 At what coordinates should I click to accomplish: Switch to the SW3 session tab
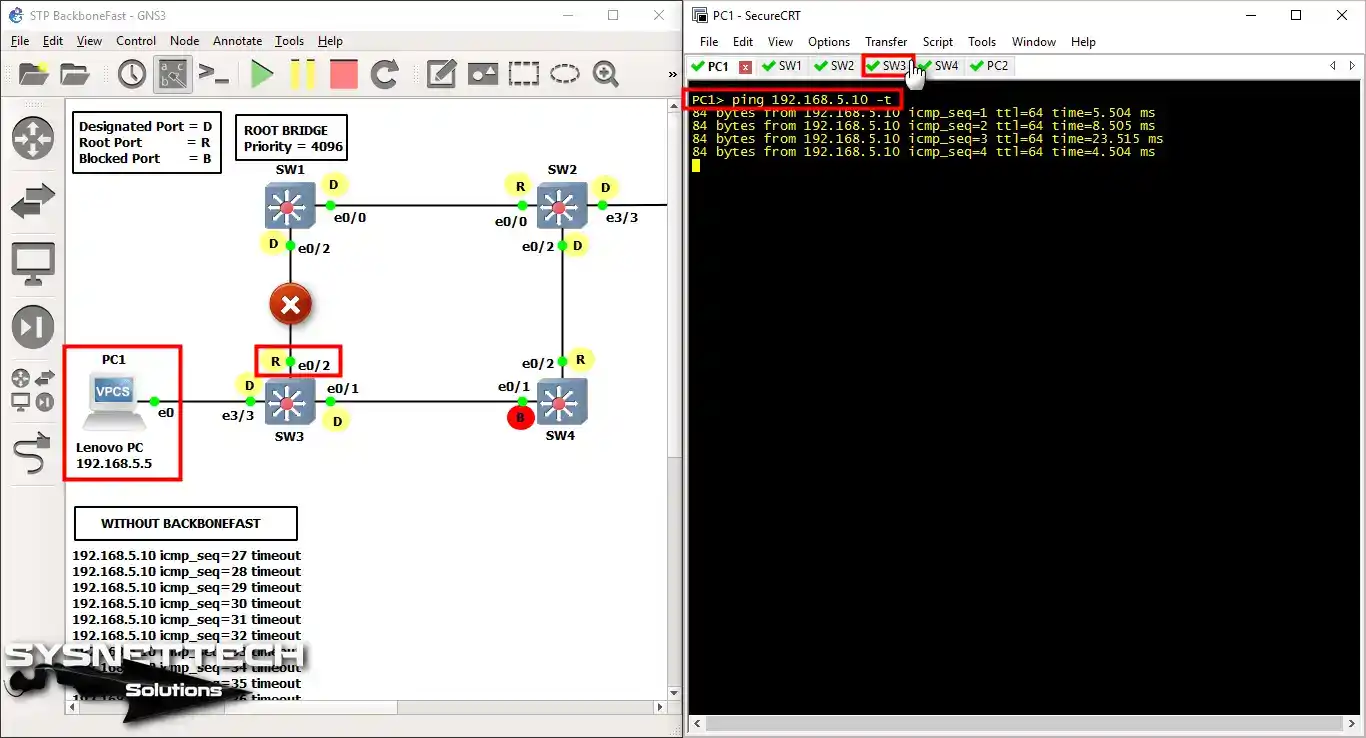click(x=888, y=66)
